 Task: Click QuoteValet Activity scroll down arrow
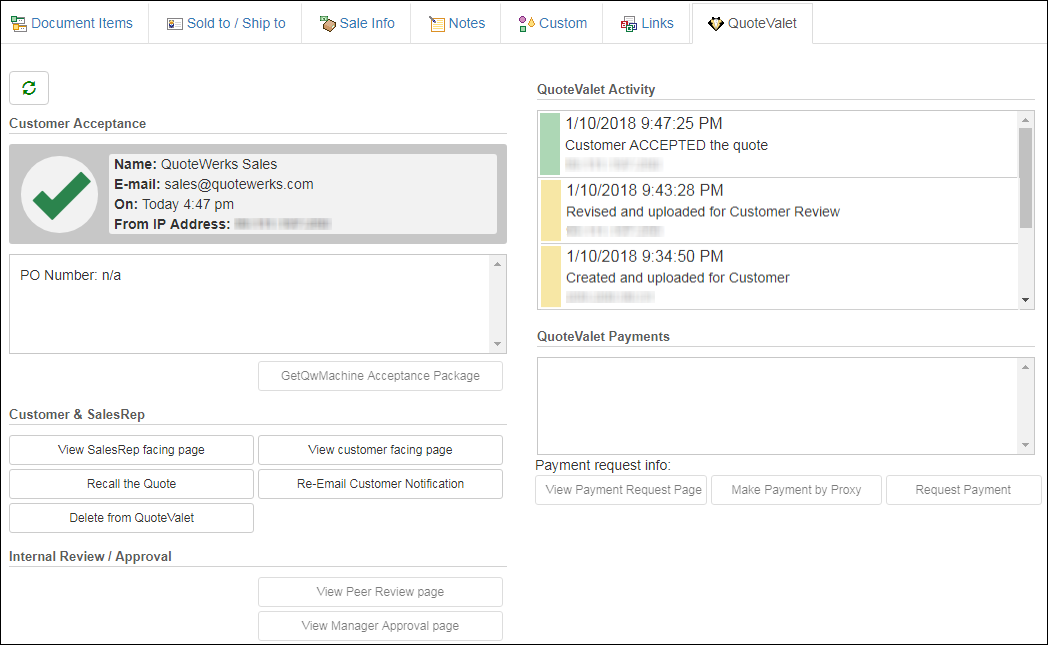tap(1025, 300)
